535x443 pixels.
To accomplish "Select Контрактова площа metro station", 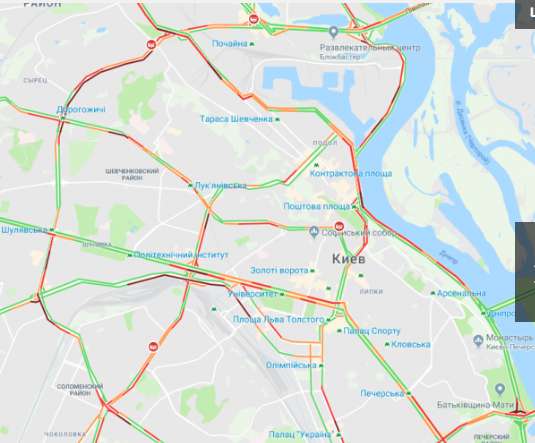I will [351, 173].
